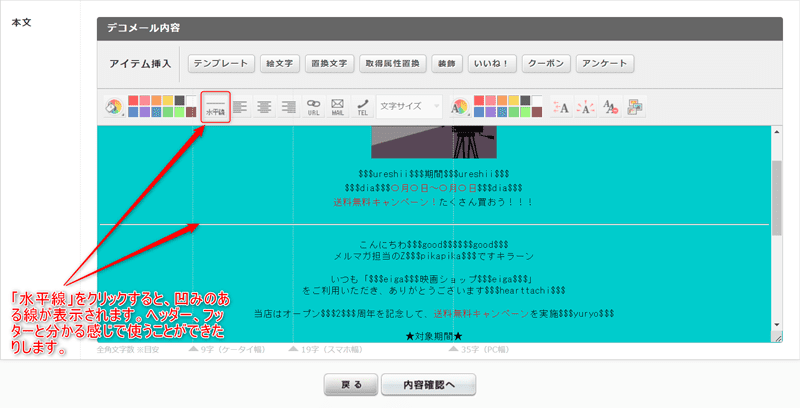Viewport: 800px width, 408px height.
Task: Insert an アンケート survey item
Action: click(605, 64)
